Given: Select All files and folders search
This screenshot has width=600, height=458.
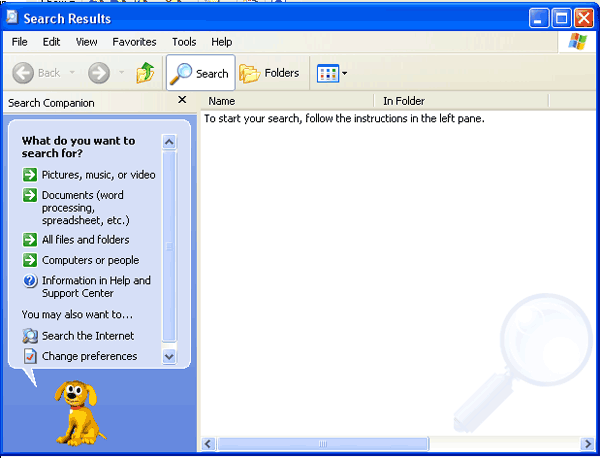Looking at the screenshot, I should click(85, 240).
